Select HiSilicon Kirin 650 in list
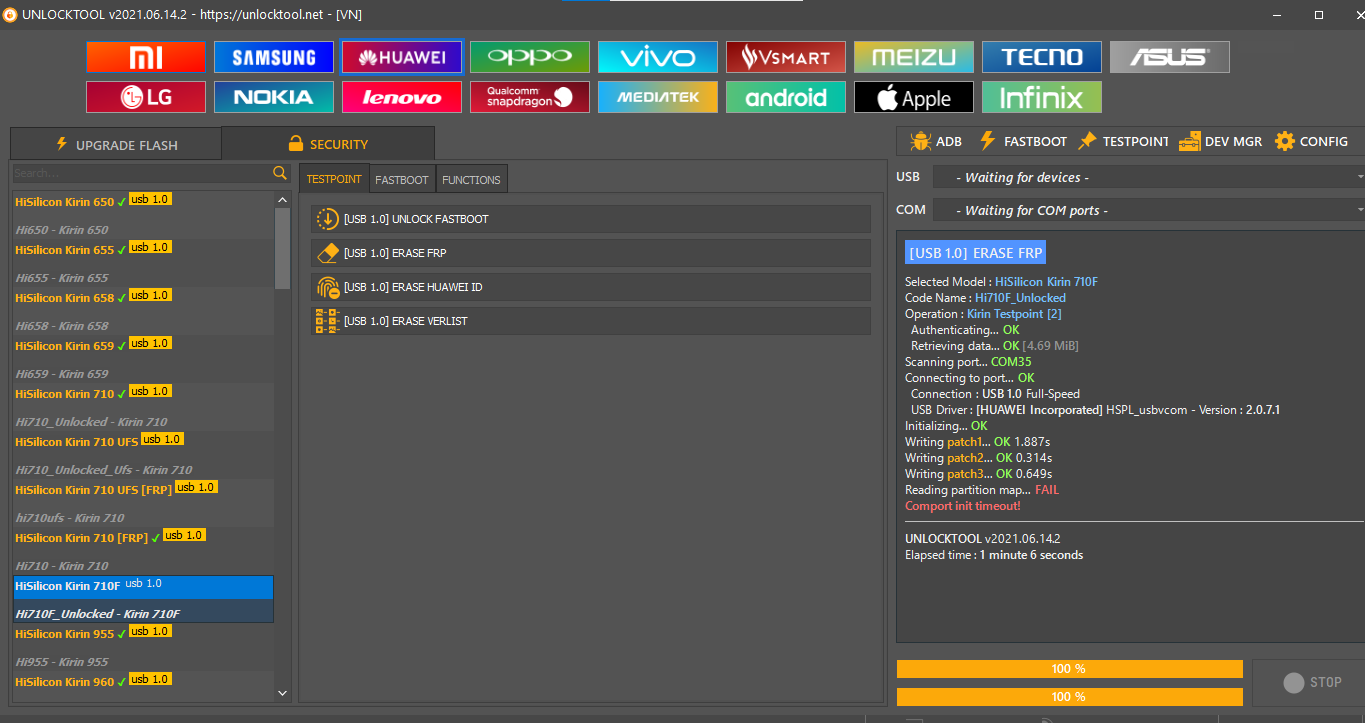Screen dimensions: 1365x723 click(x=143, y=202)
